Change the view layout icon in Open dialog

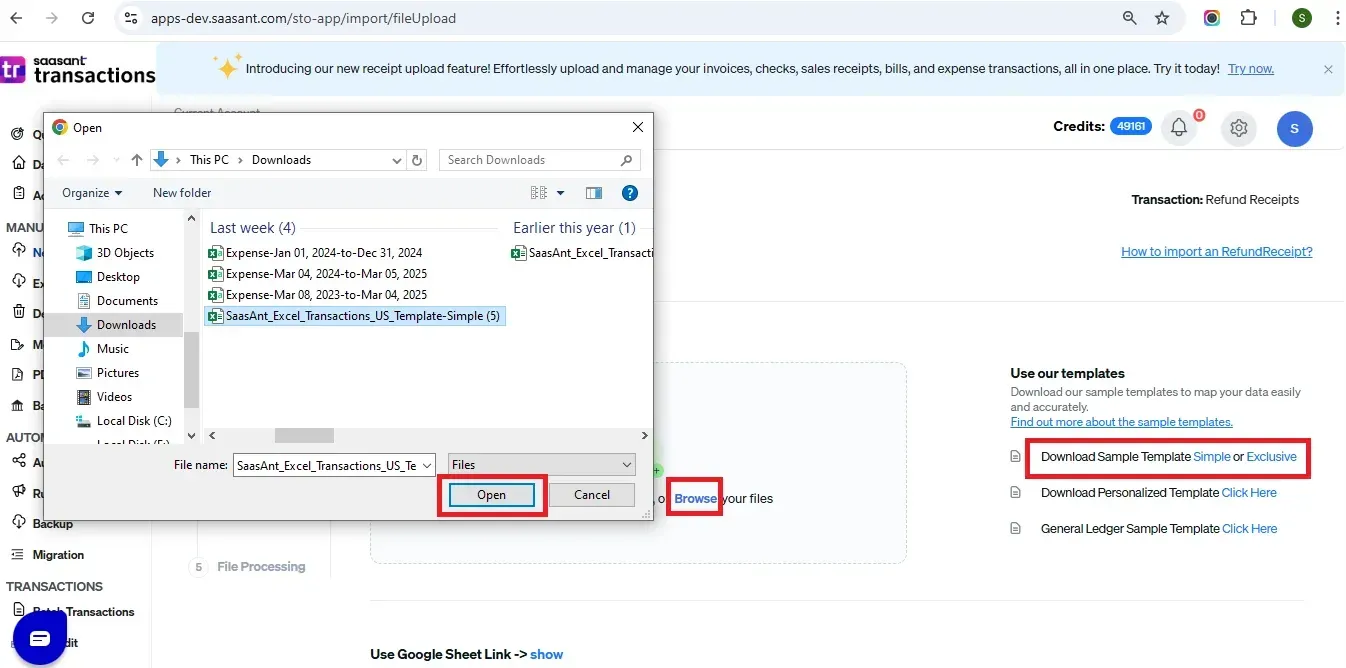point(539,193)
